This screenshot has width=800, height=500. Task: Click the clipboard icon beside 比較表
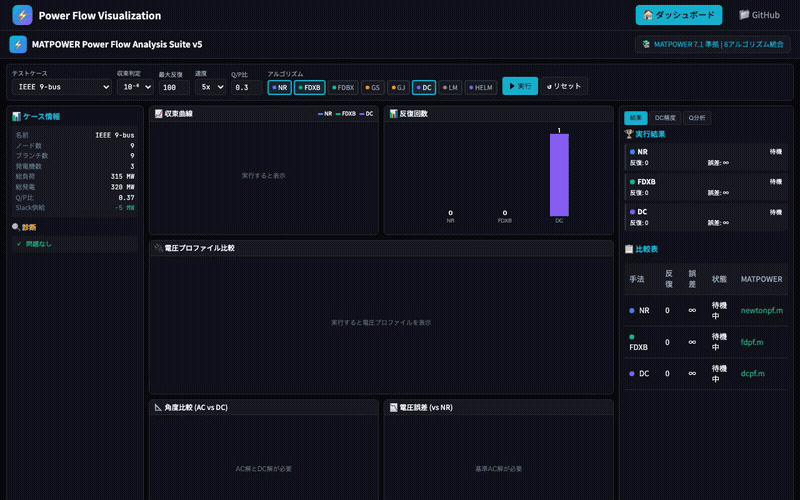(628, 248)
